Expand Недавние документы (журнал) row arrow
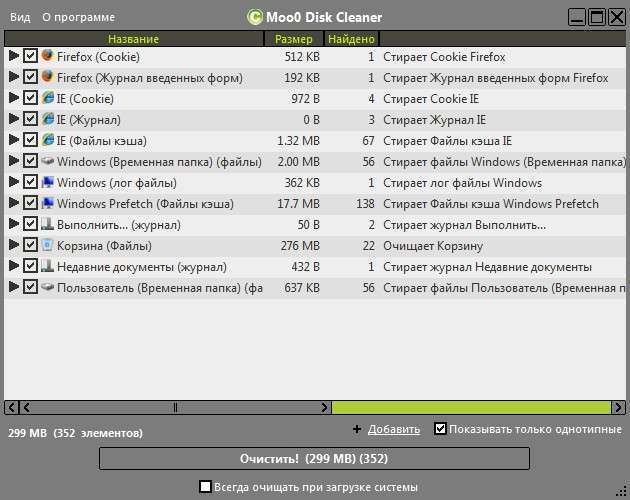This screenshot has height=500, width=630. [14, 266]
